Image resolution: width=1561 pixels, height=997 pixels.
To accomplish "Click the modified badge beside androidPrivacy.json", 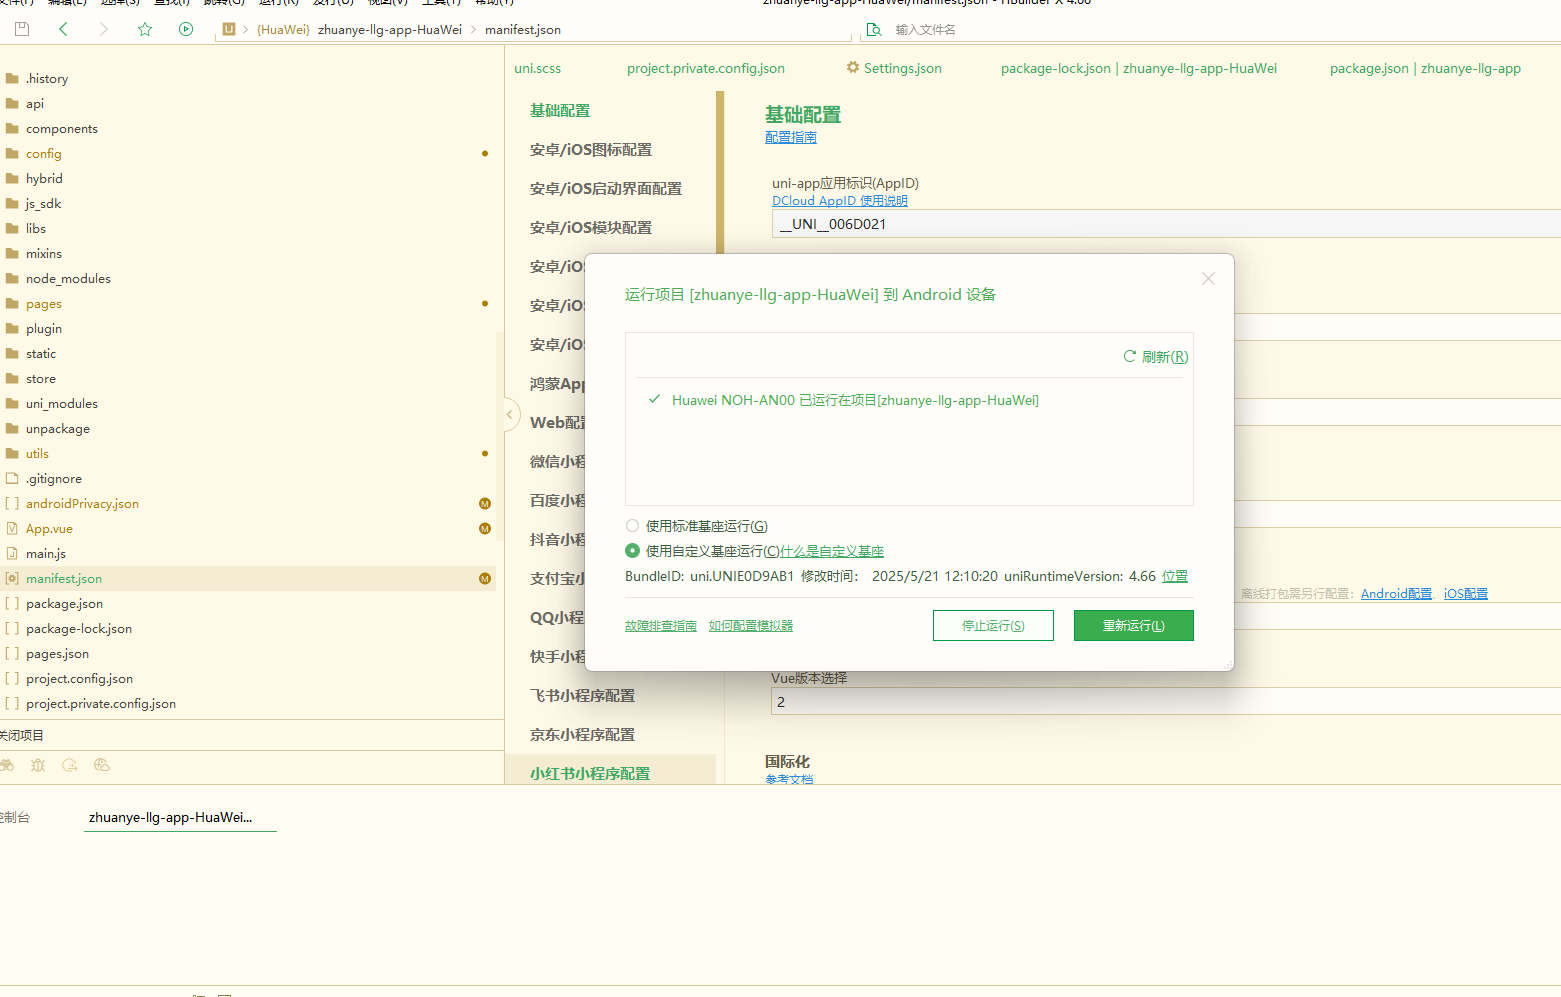I will click(x=485, y=503).
